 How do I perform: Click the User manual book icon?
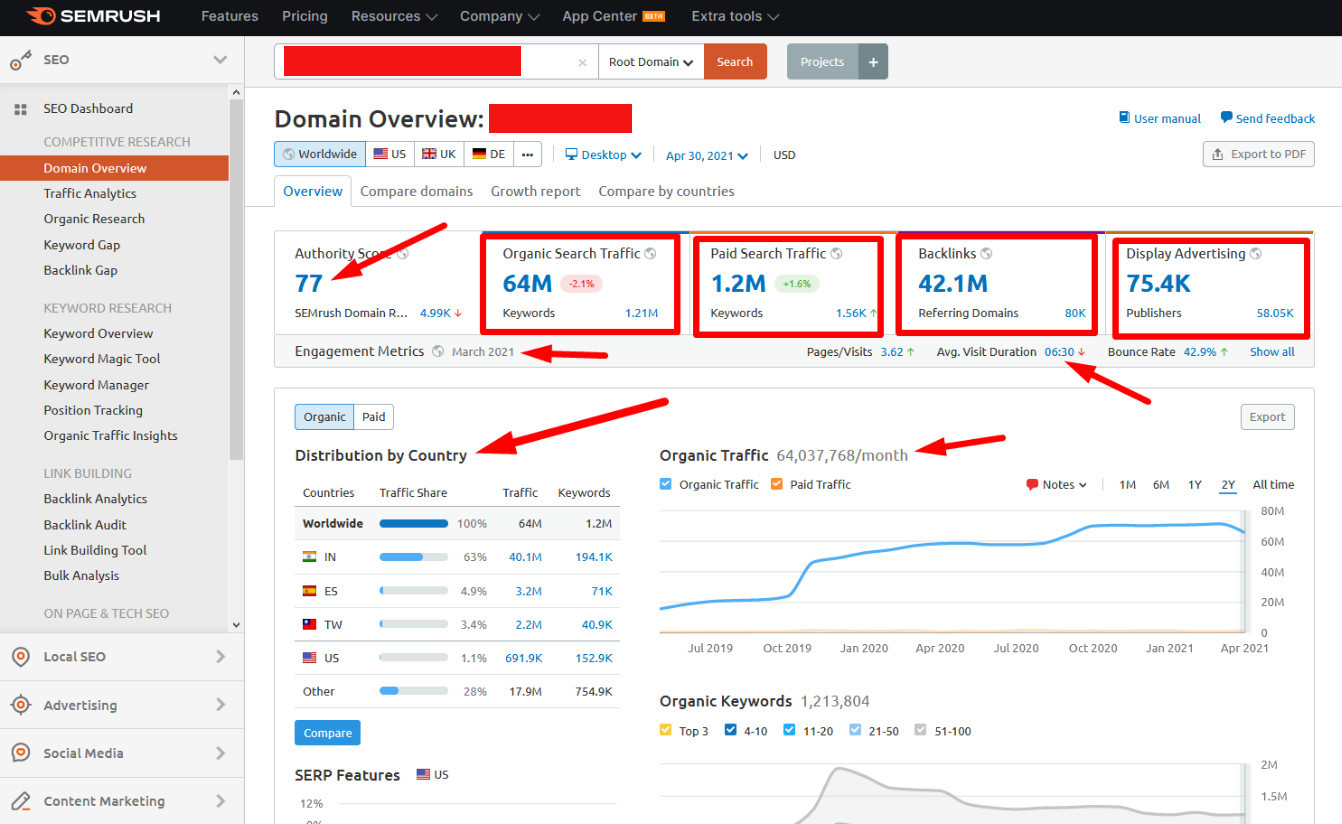[1124, 118]
